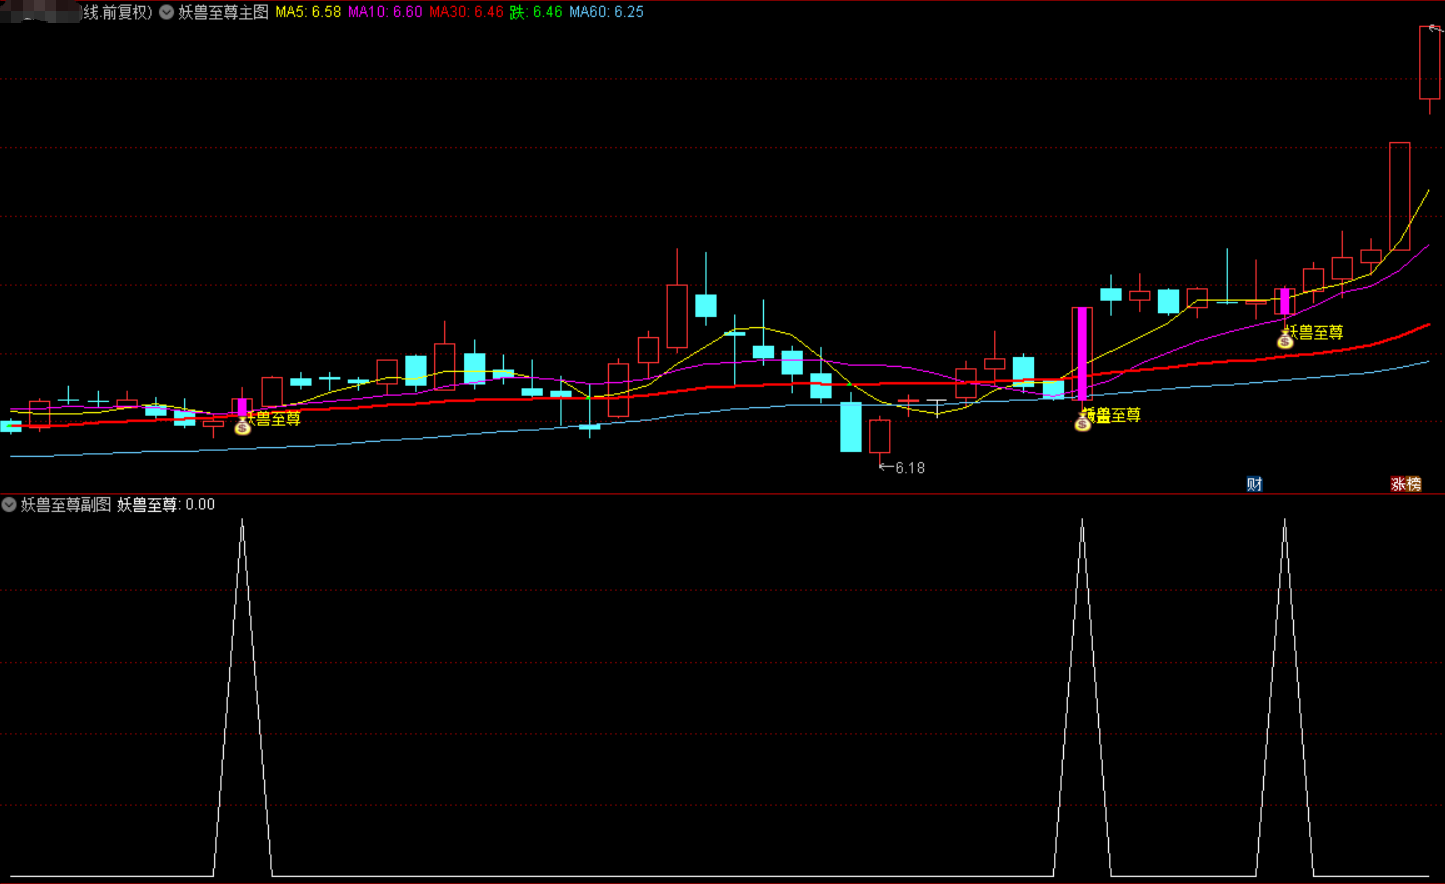Select the tall magenta candle in the main chart
This screenshot has height=884, width=1445.
coord(1082,354)
